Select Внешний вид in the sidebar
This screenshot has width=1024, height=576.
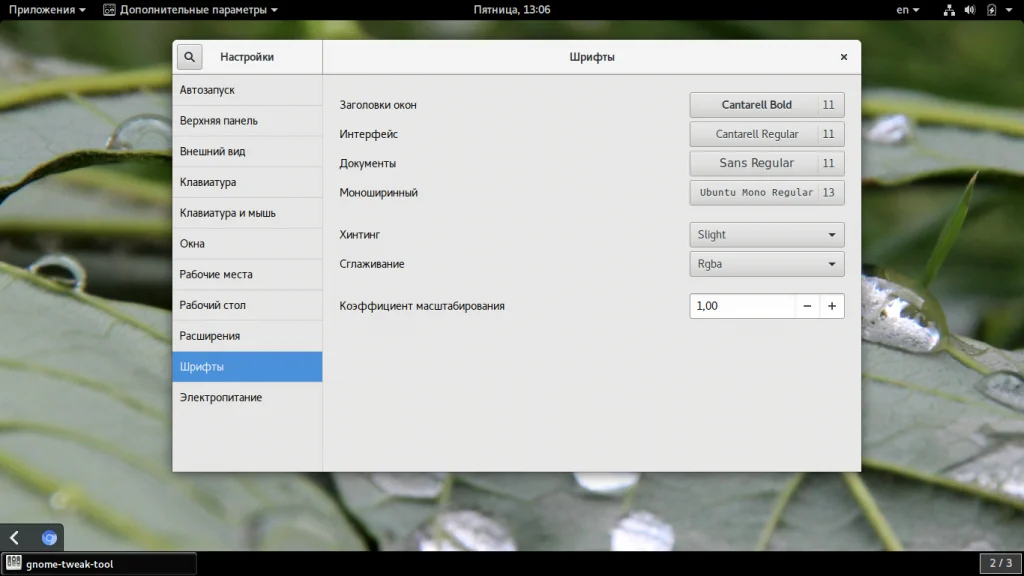[247, 152]
